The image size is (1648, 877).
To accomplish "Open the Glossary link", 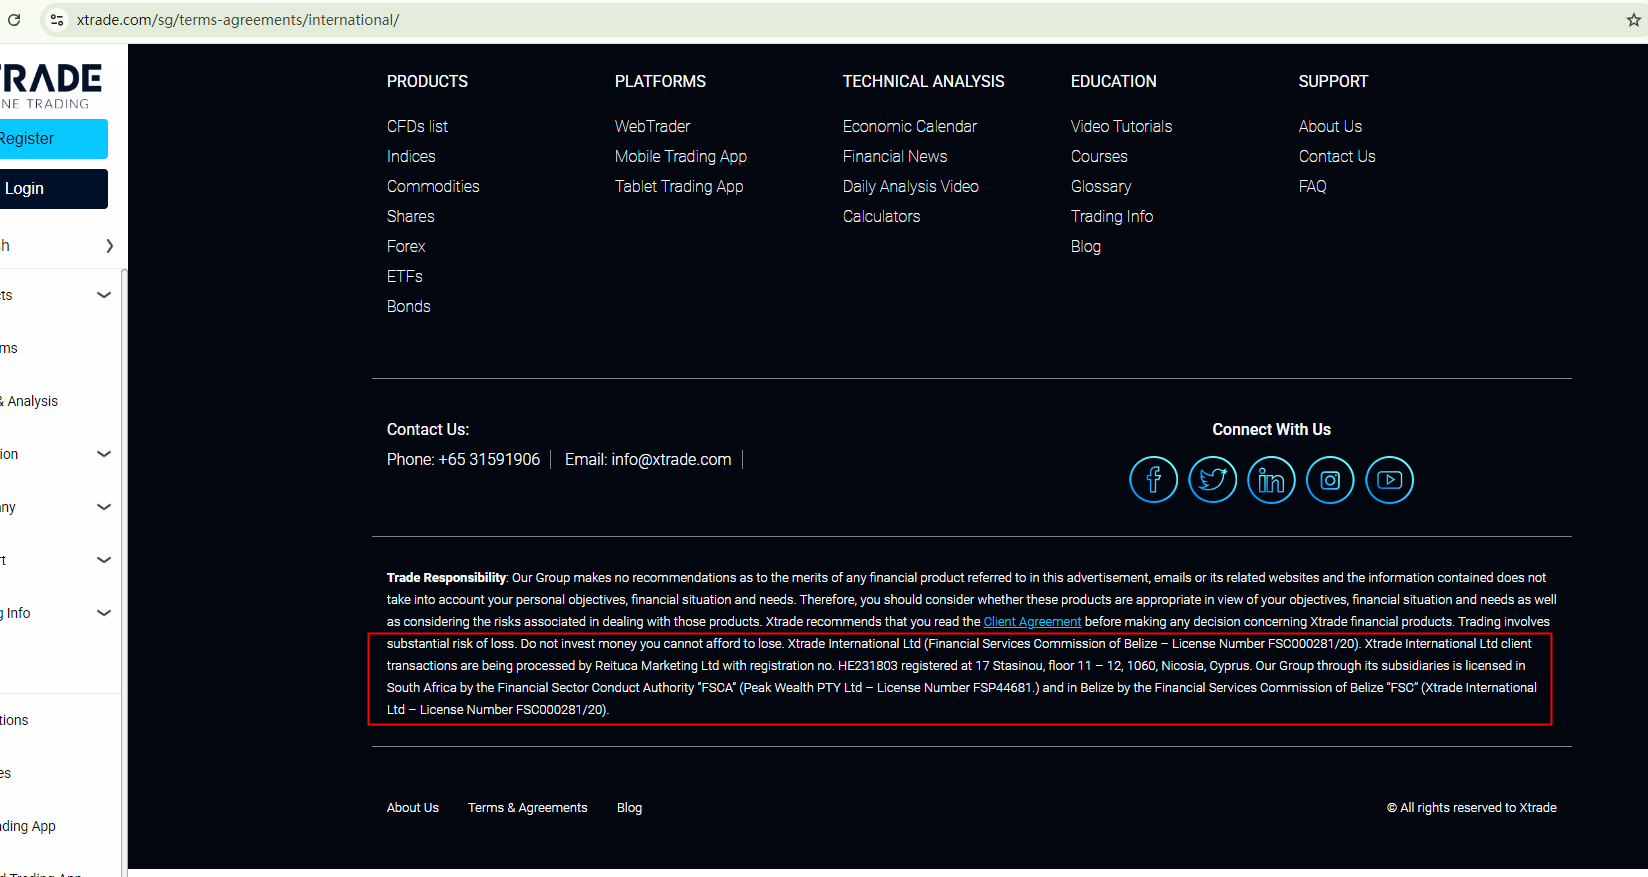I will click(x=1101, y=187).
